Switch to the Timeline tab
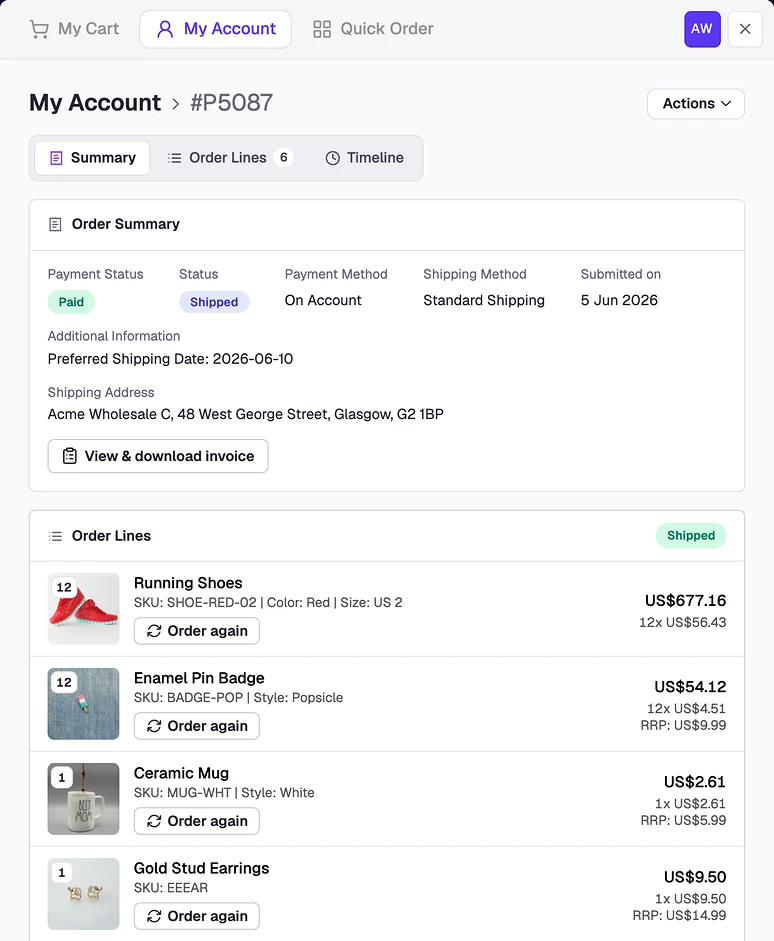This screenshot has width=774, height=941. click(365, 158)
